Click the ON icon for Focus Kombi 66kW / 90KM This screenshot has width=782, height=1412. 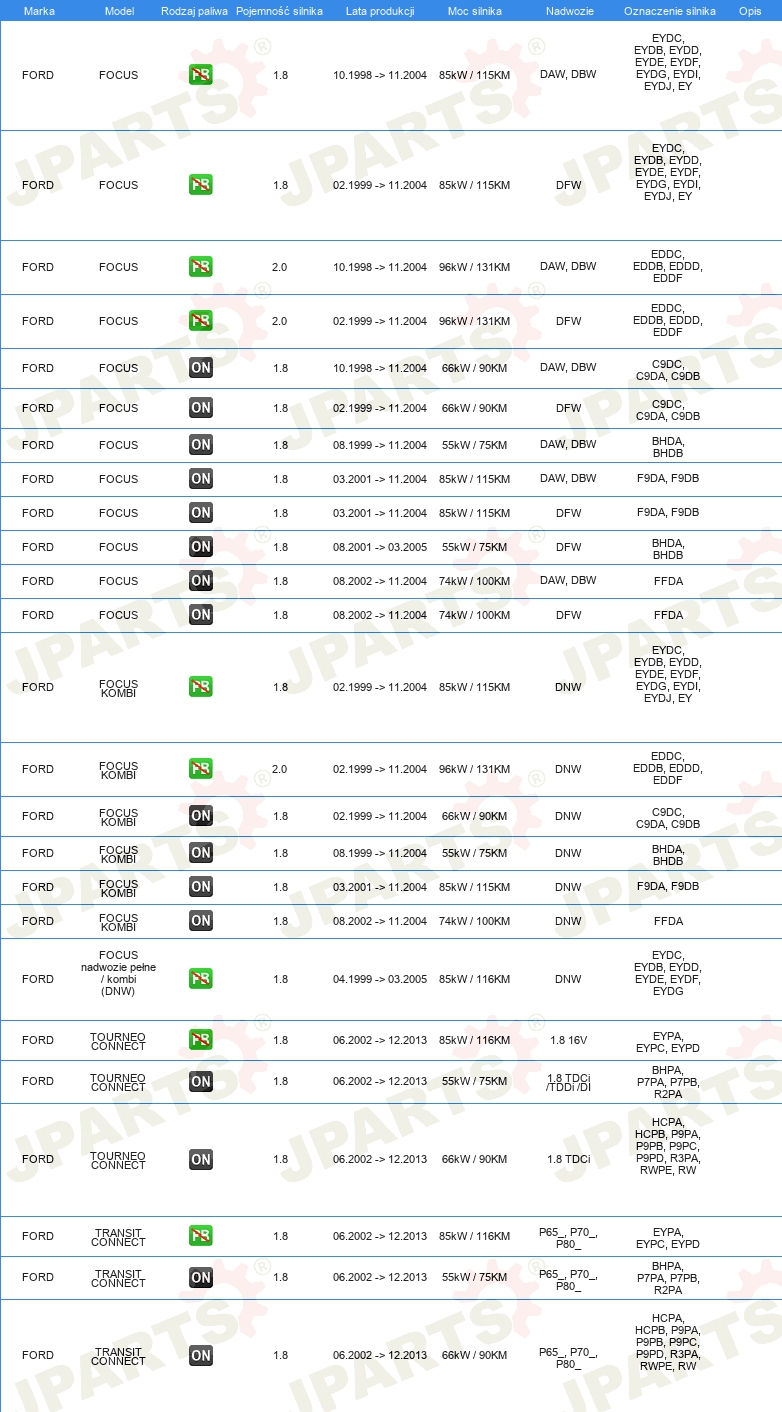pyautogui.click(x=201, y=816)
